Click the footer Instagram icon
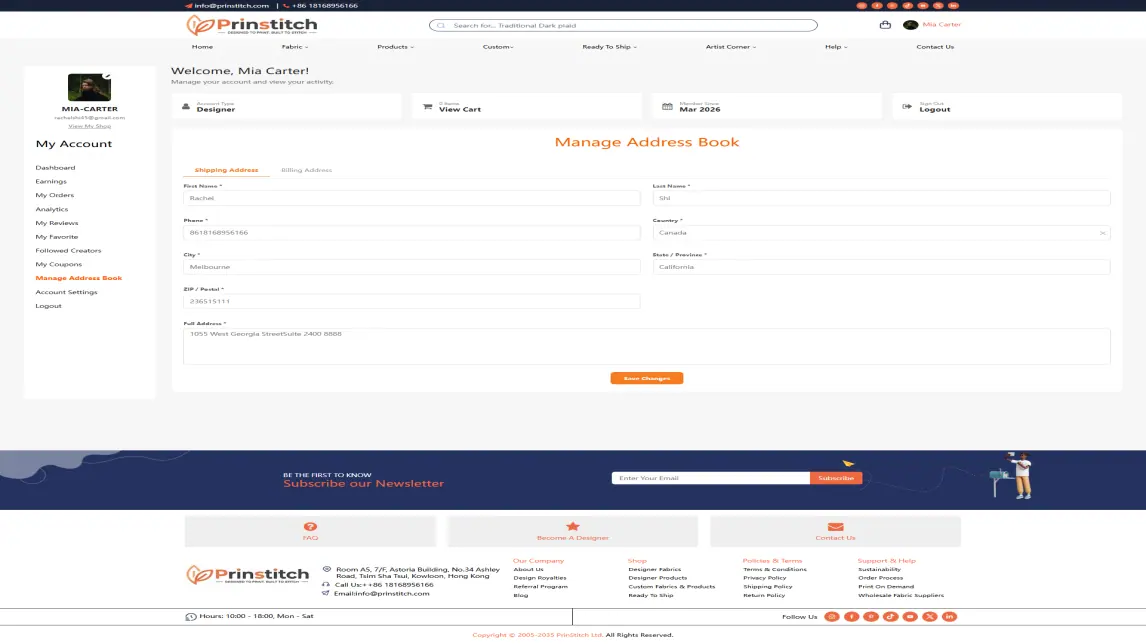This screenshot has width=1146, height=644. click(832, 616)
